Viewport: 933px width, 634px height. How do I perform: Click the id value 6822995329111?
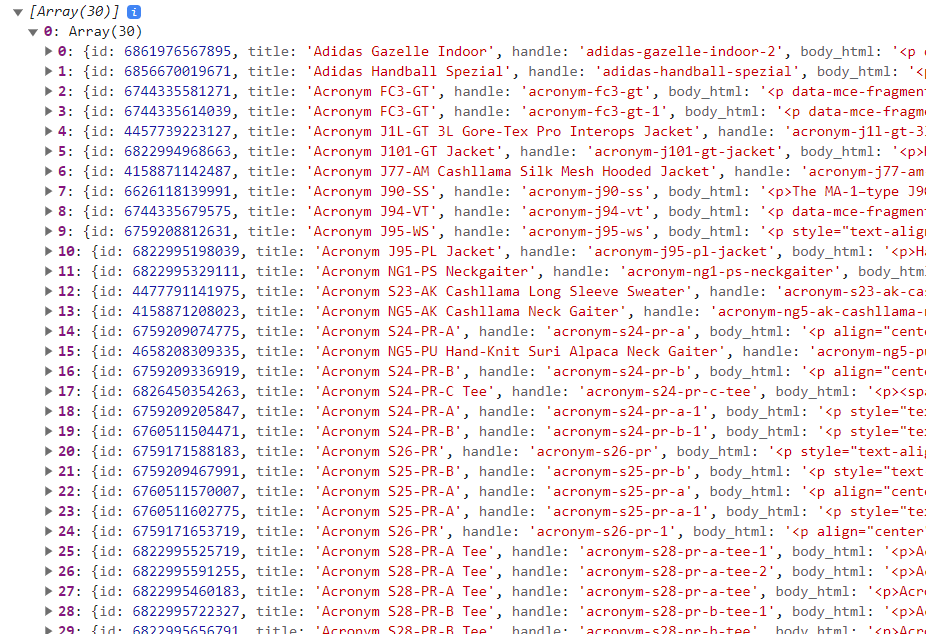coord(186,272)
